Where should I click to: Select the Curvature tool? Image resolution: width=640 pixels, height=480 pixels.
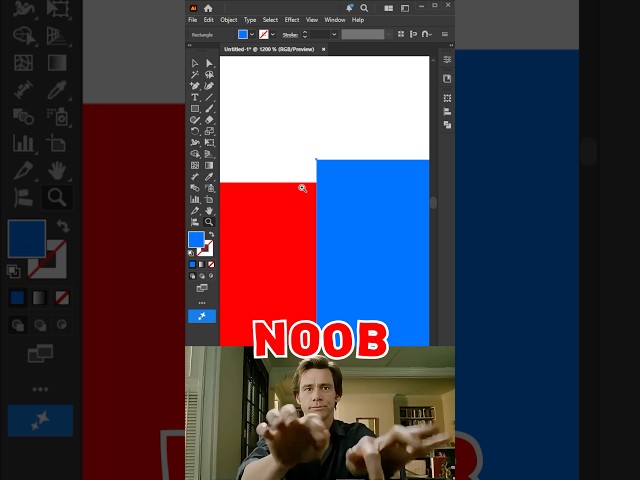[209, 86]
